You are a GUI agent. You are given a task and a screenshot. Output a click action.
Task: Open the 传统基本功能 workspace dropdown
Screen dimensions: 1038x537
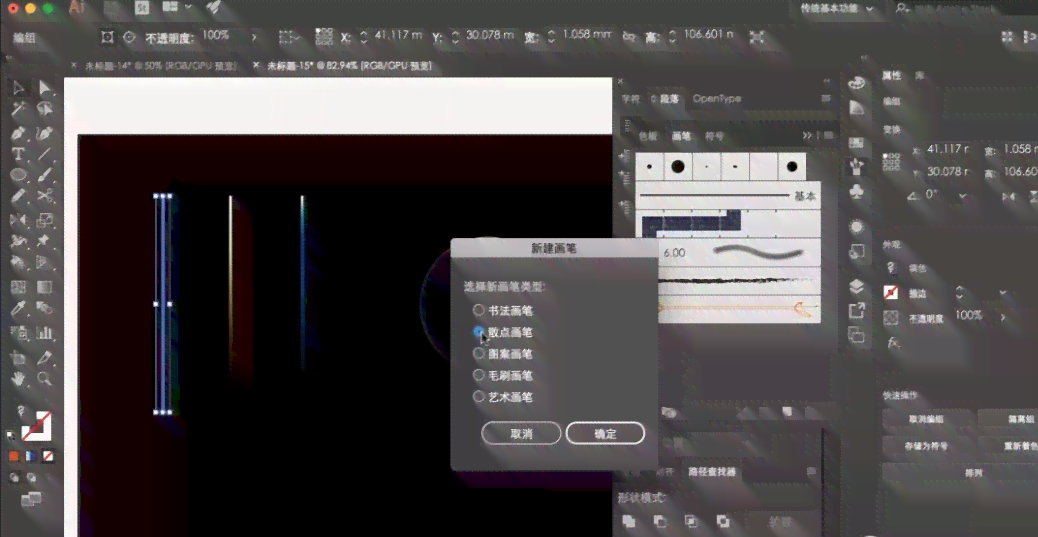pos(837,9)
